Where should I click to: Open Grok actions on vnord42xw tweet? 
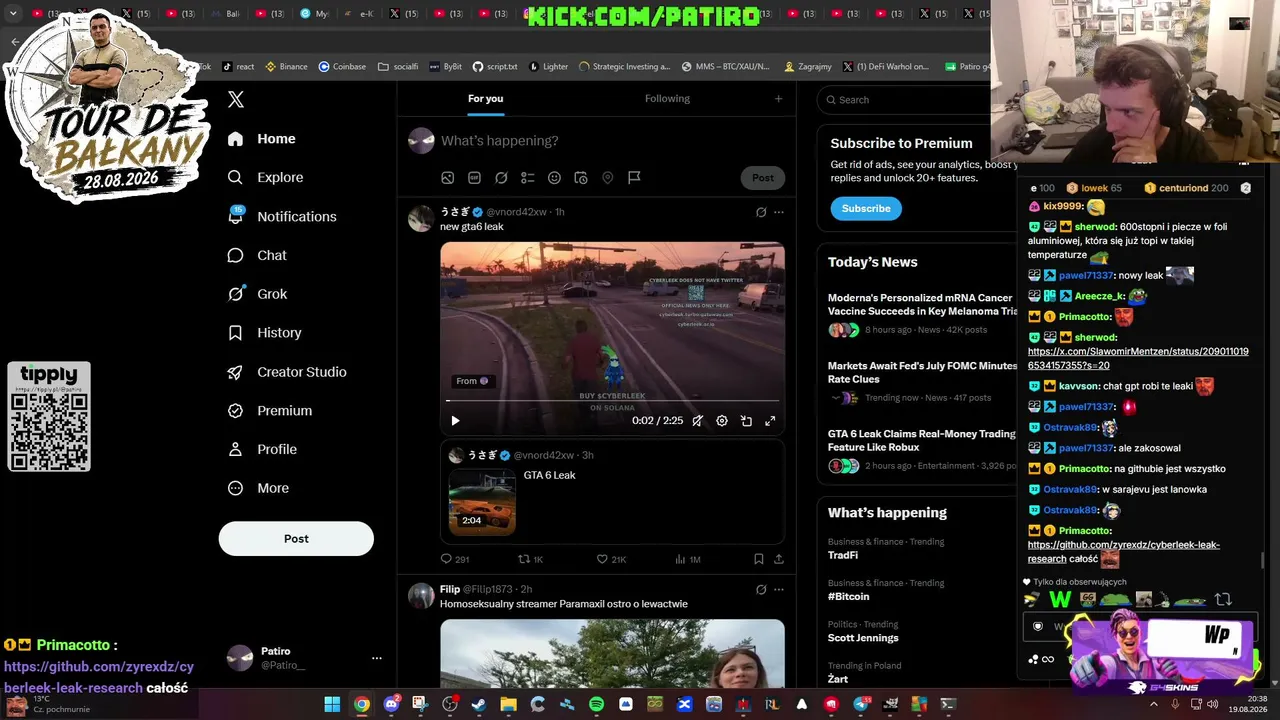(761, 212)
